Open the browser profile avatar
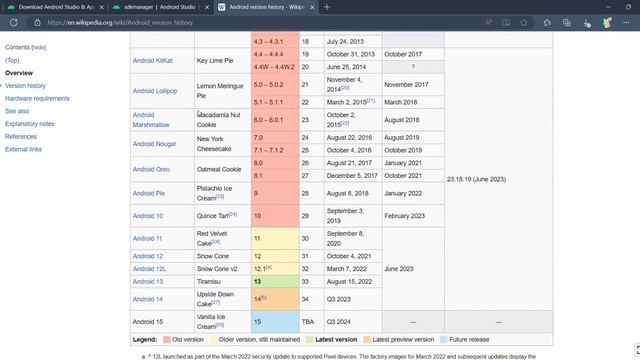The height and width of the screenshot is (360, 640). [x=607, y=23]
